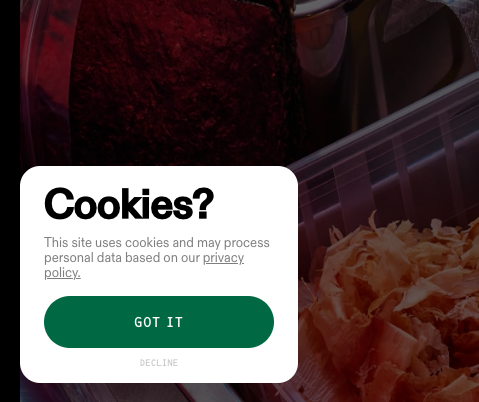
Task: Click the empty white area beside the heading
Action: click(255, 203)
